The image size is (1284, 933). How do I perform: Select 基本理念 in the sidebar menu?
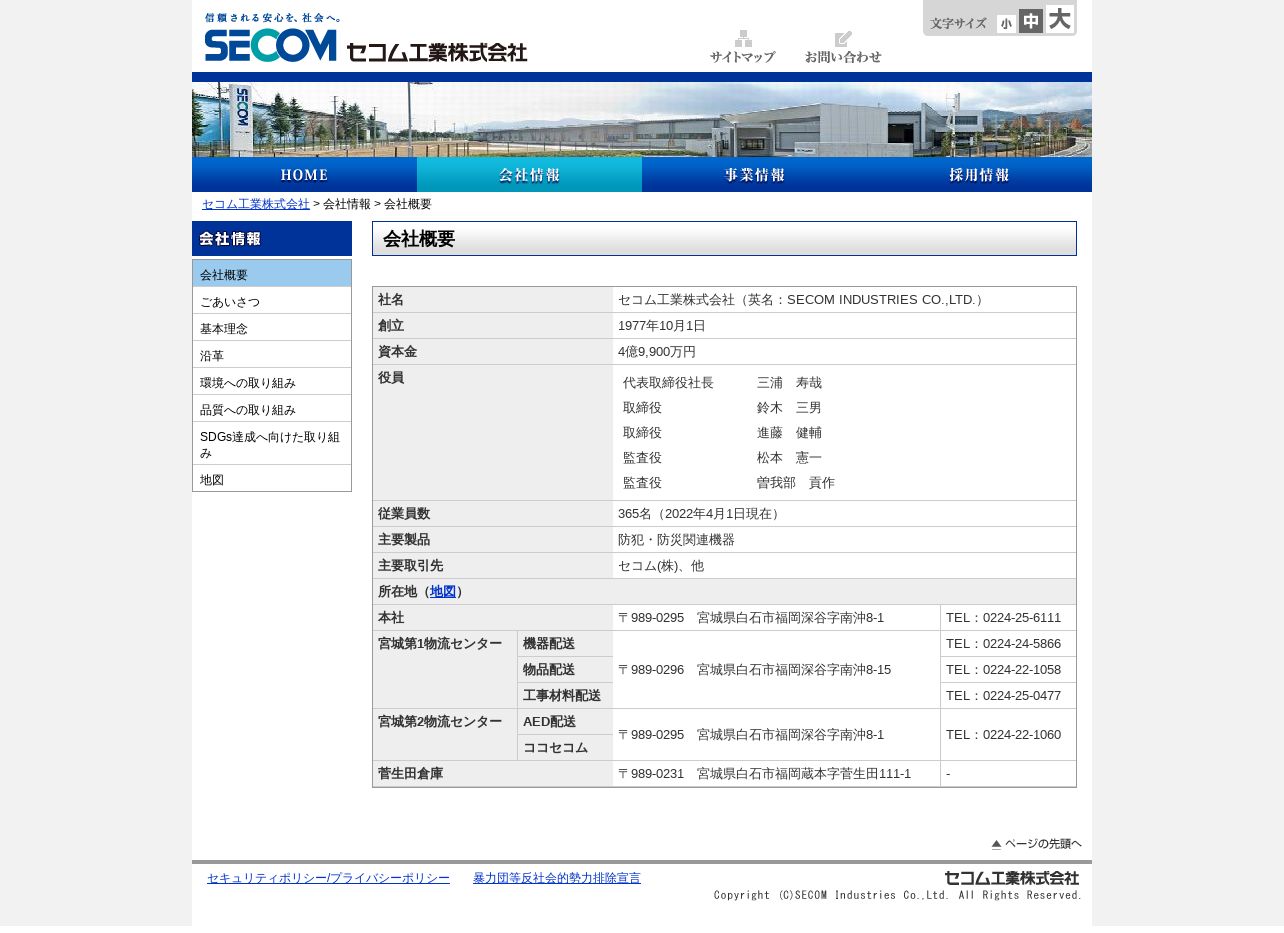click(x=272, y=328)
